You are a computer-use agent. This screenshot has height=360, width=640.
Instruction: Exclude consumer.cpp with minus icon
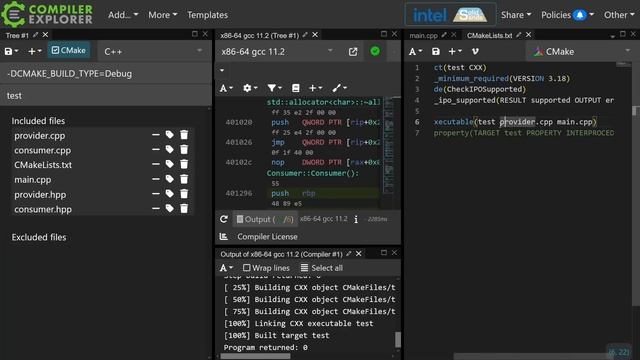pyautogui.click(x=156, y=149)
